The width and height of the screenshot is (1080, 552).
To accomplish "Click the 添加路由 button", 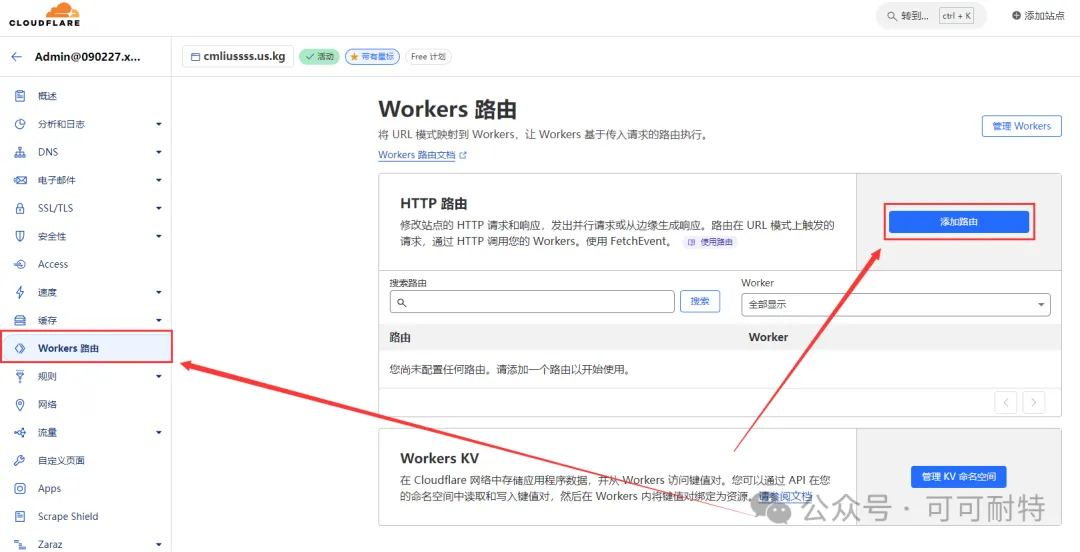I will 959,222.
